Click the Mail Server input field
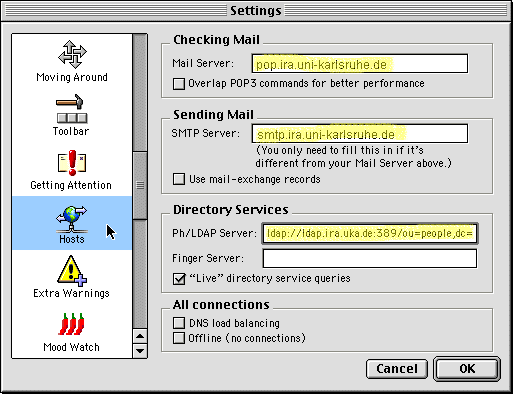 pyautogui.click(x=360, y=64)
